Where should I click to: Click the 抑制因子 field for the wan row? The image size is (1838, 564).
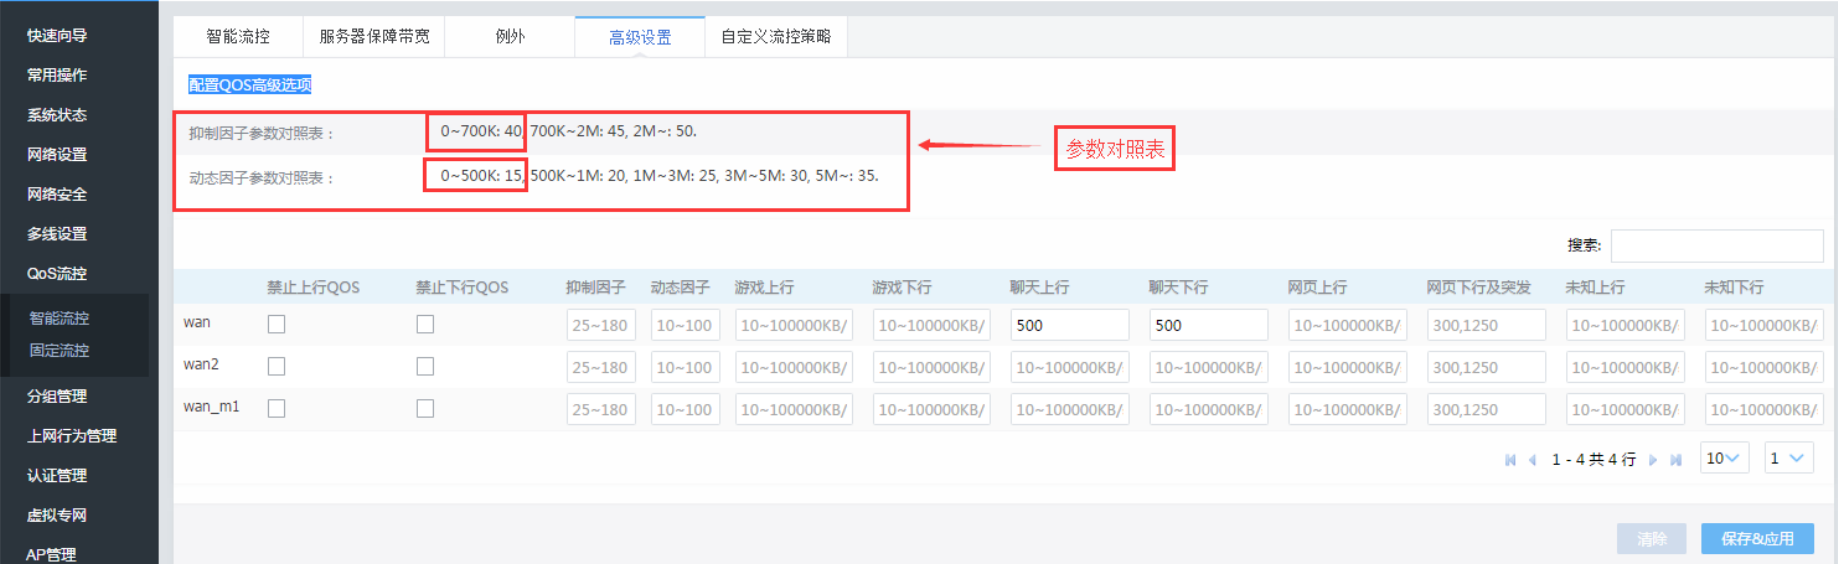600,325
